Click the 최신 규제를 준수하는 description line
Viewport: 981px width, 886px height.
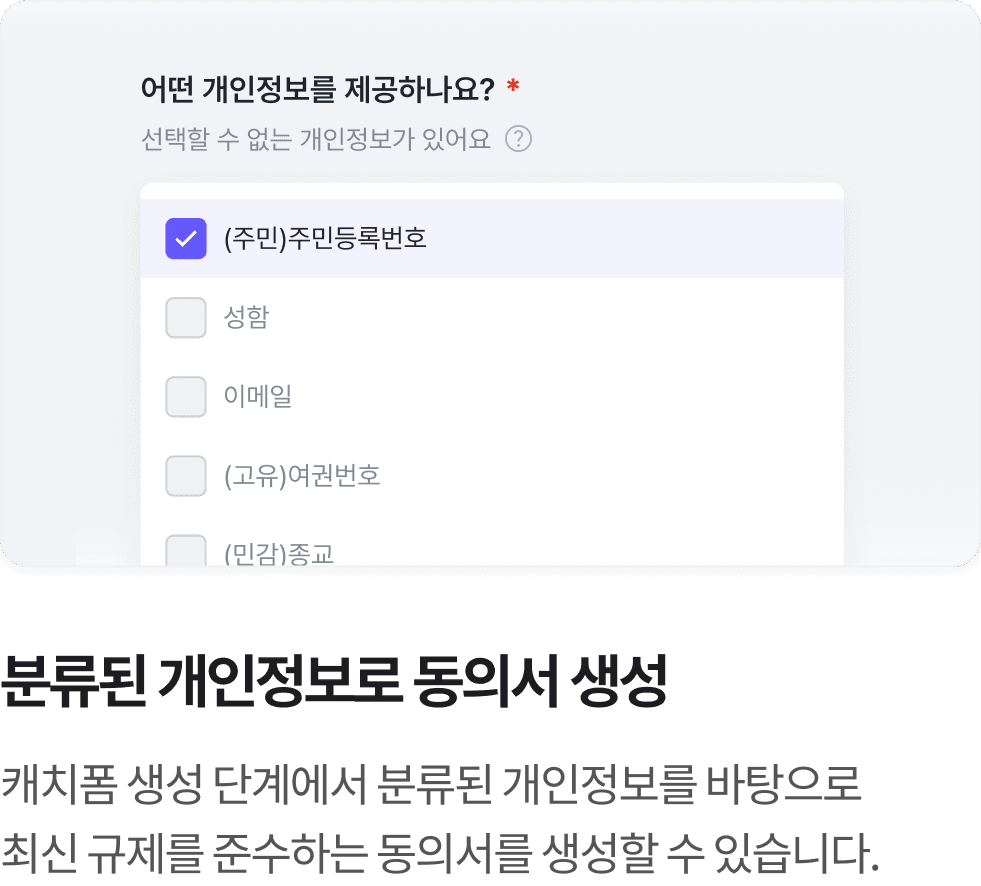tap(440, 852)
